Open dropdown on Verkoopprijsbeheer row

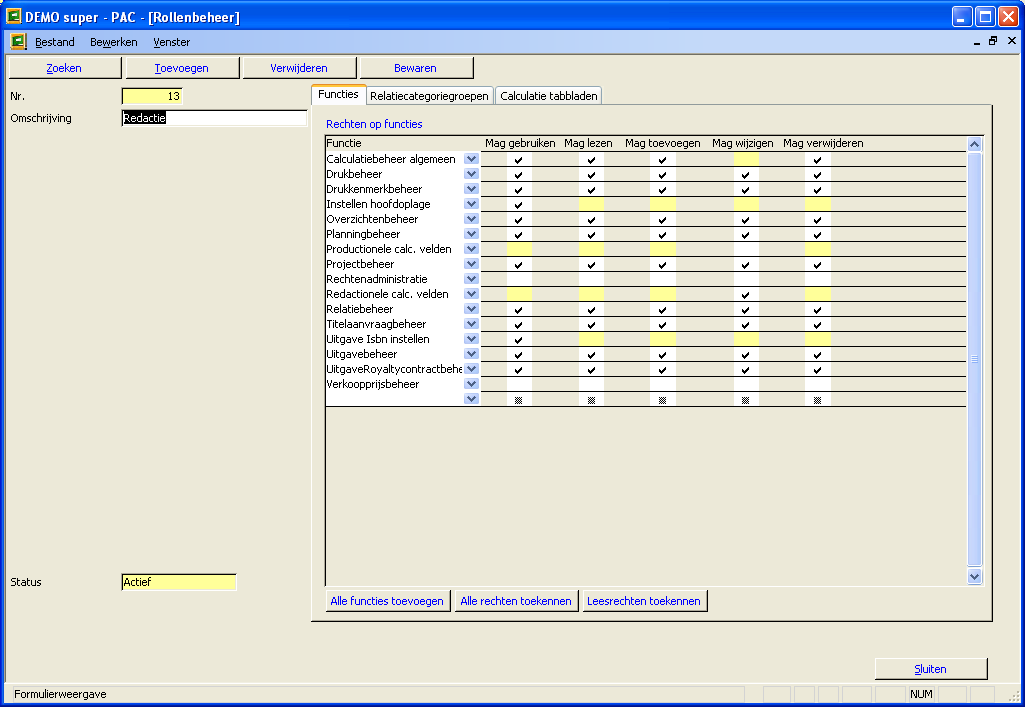(x=472, y=384)
